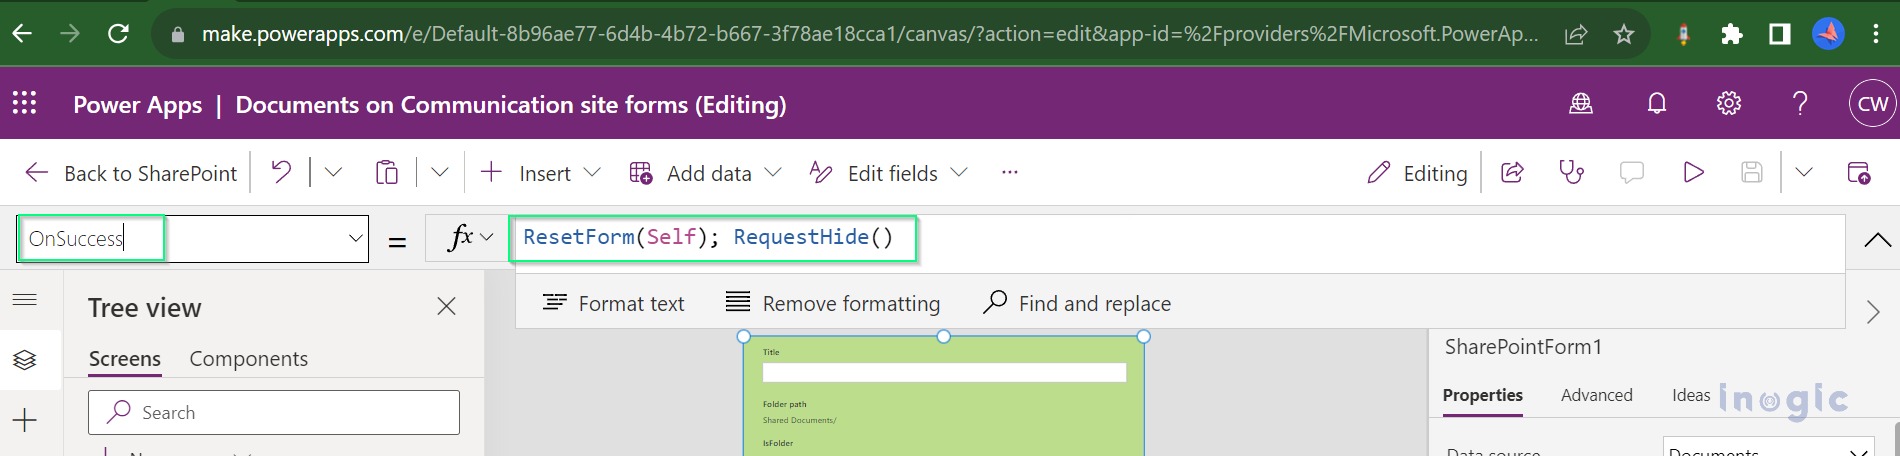Click Back to SharePoint
Image resolution: width=1900 pixels, height=456 pixels.
point(131,173)
